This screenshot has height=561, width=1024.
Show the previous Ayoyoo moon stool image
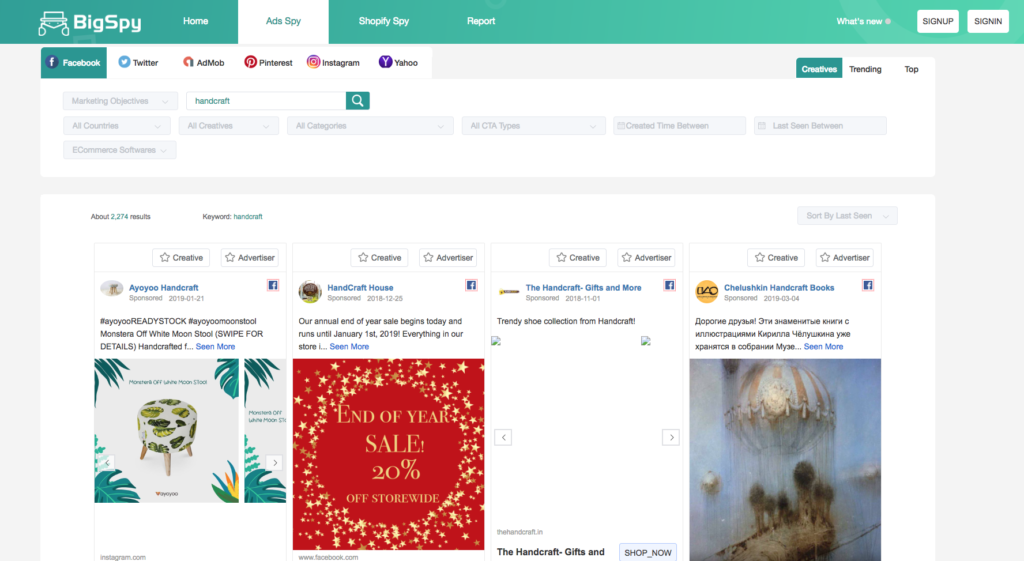[106, 462]
